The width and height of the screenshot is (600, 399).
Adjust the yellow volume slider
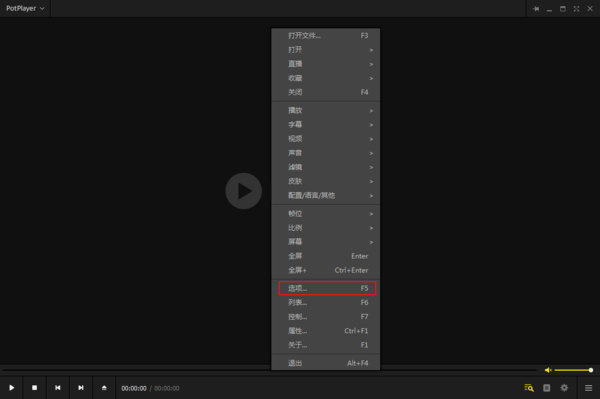[573, 370]
